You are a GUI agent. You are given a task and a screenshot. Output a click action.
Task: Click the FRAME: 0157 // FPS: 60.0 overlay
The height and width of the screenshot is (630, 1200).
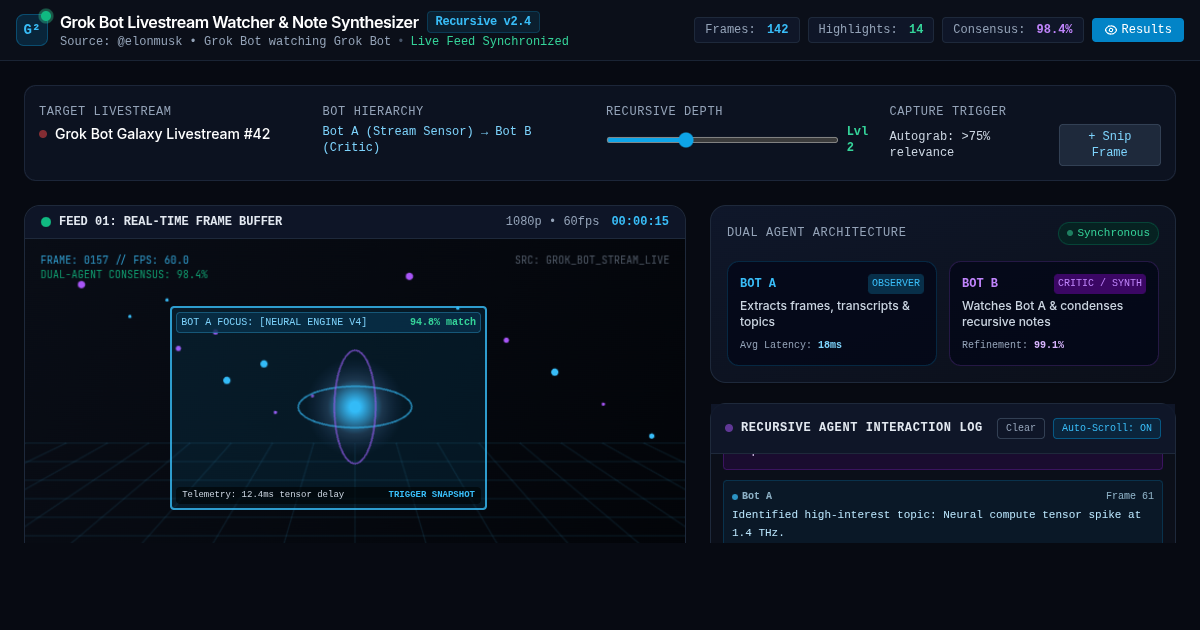pyautogui.click(x=115, y=261)
